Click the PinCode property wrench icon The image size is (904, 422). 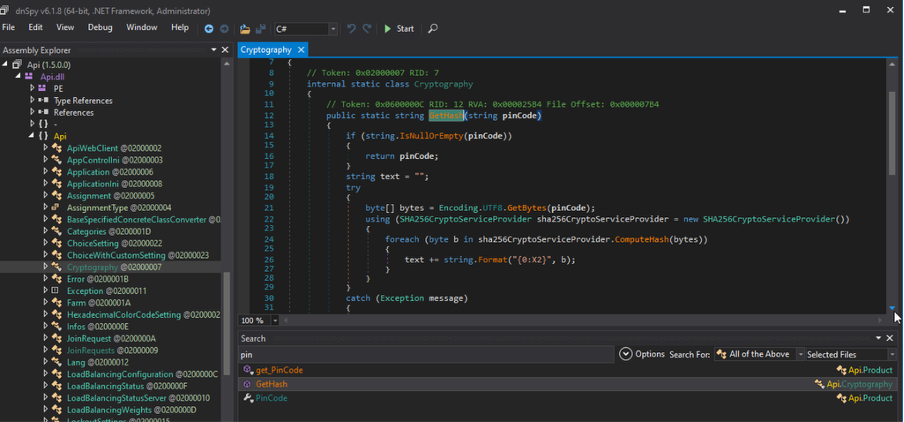[x=247, y=398]
